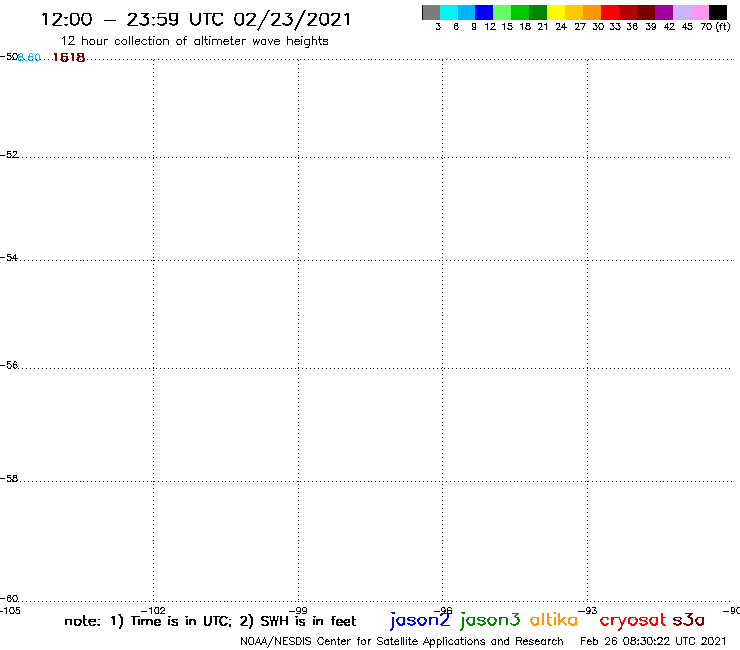
Task: Click the purple legend swatch
Action: 664,12
